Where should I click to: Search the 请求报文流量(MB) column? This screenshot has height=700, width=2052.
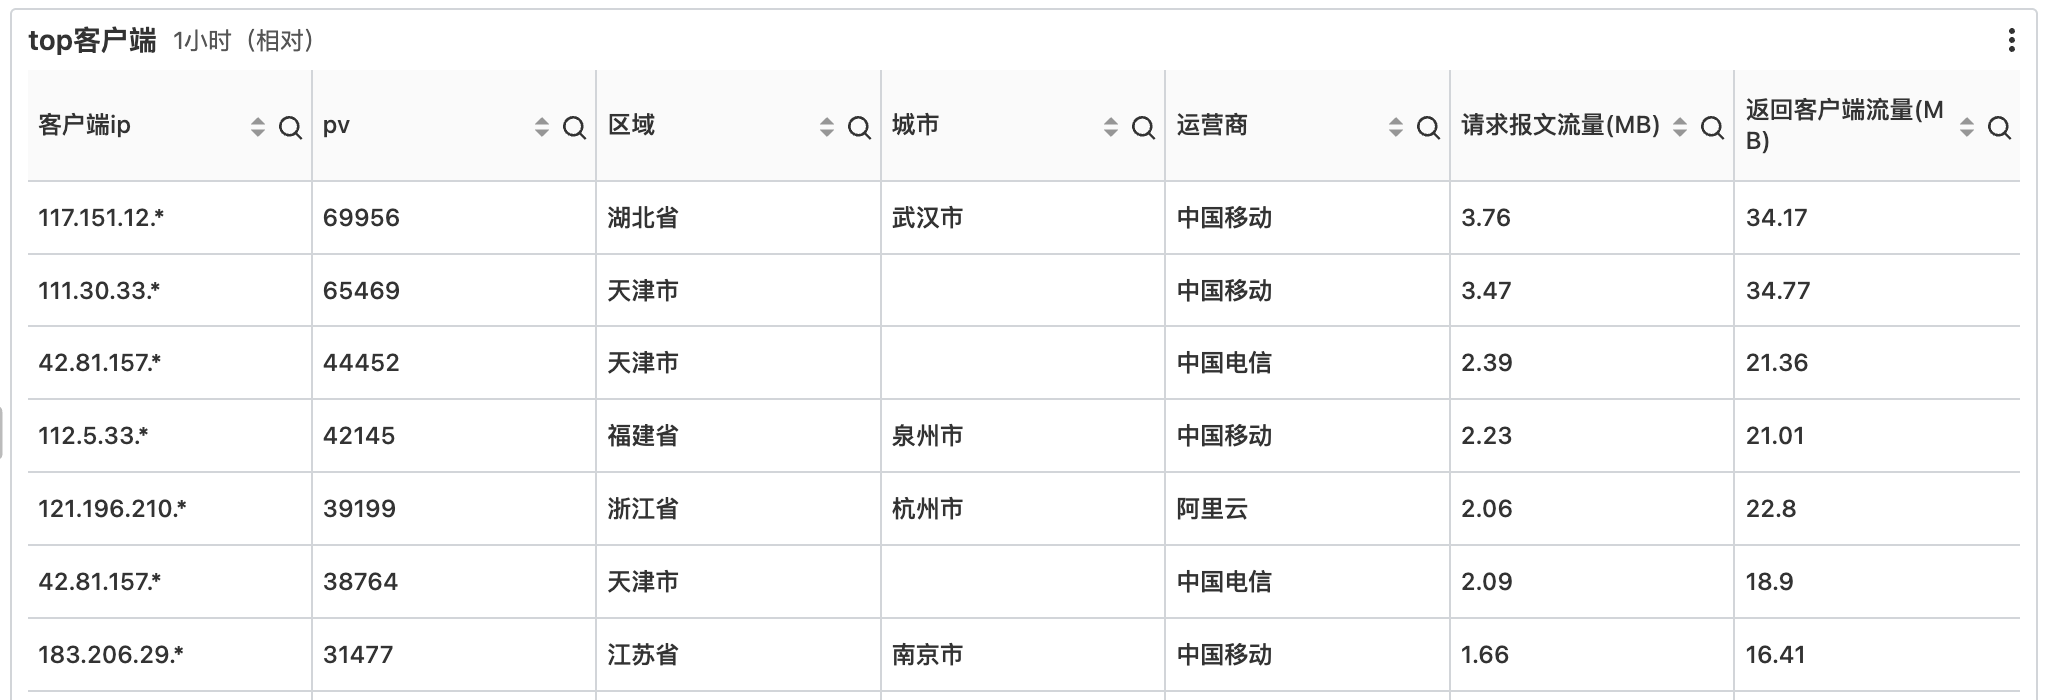tap(1712, 128)
